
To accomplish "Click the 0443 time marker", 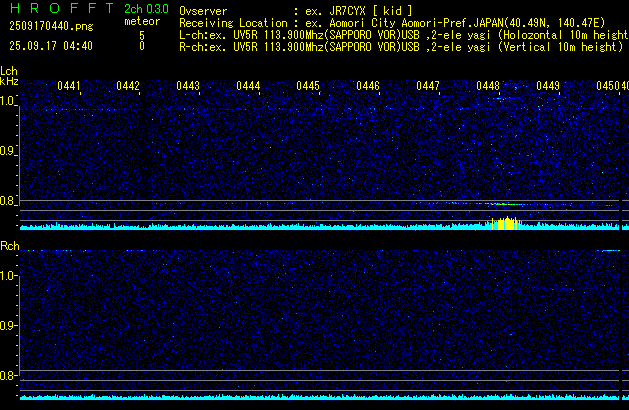I will coord(188,86).
